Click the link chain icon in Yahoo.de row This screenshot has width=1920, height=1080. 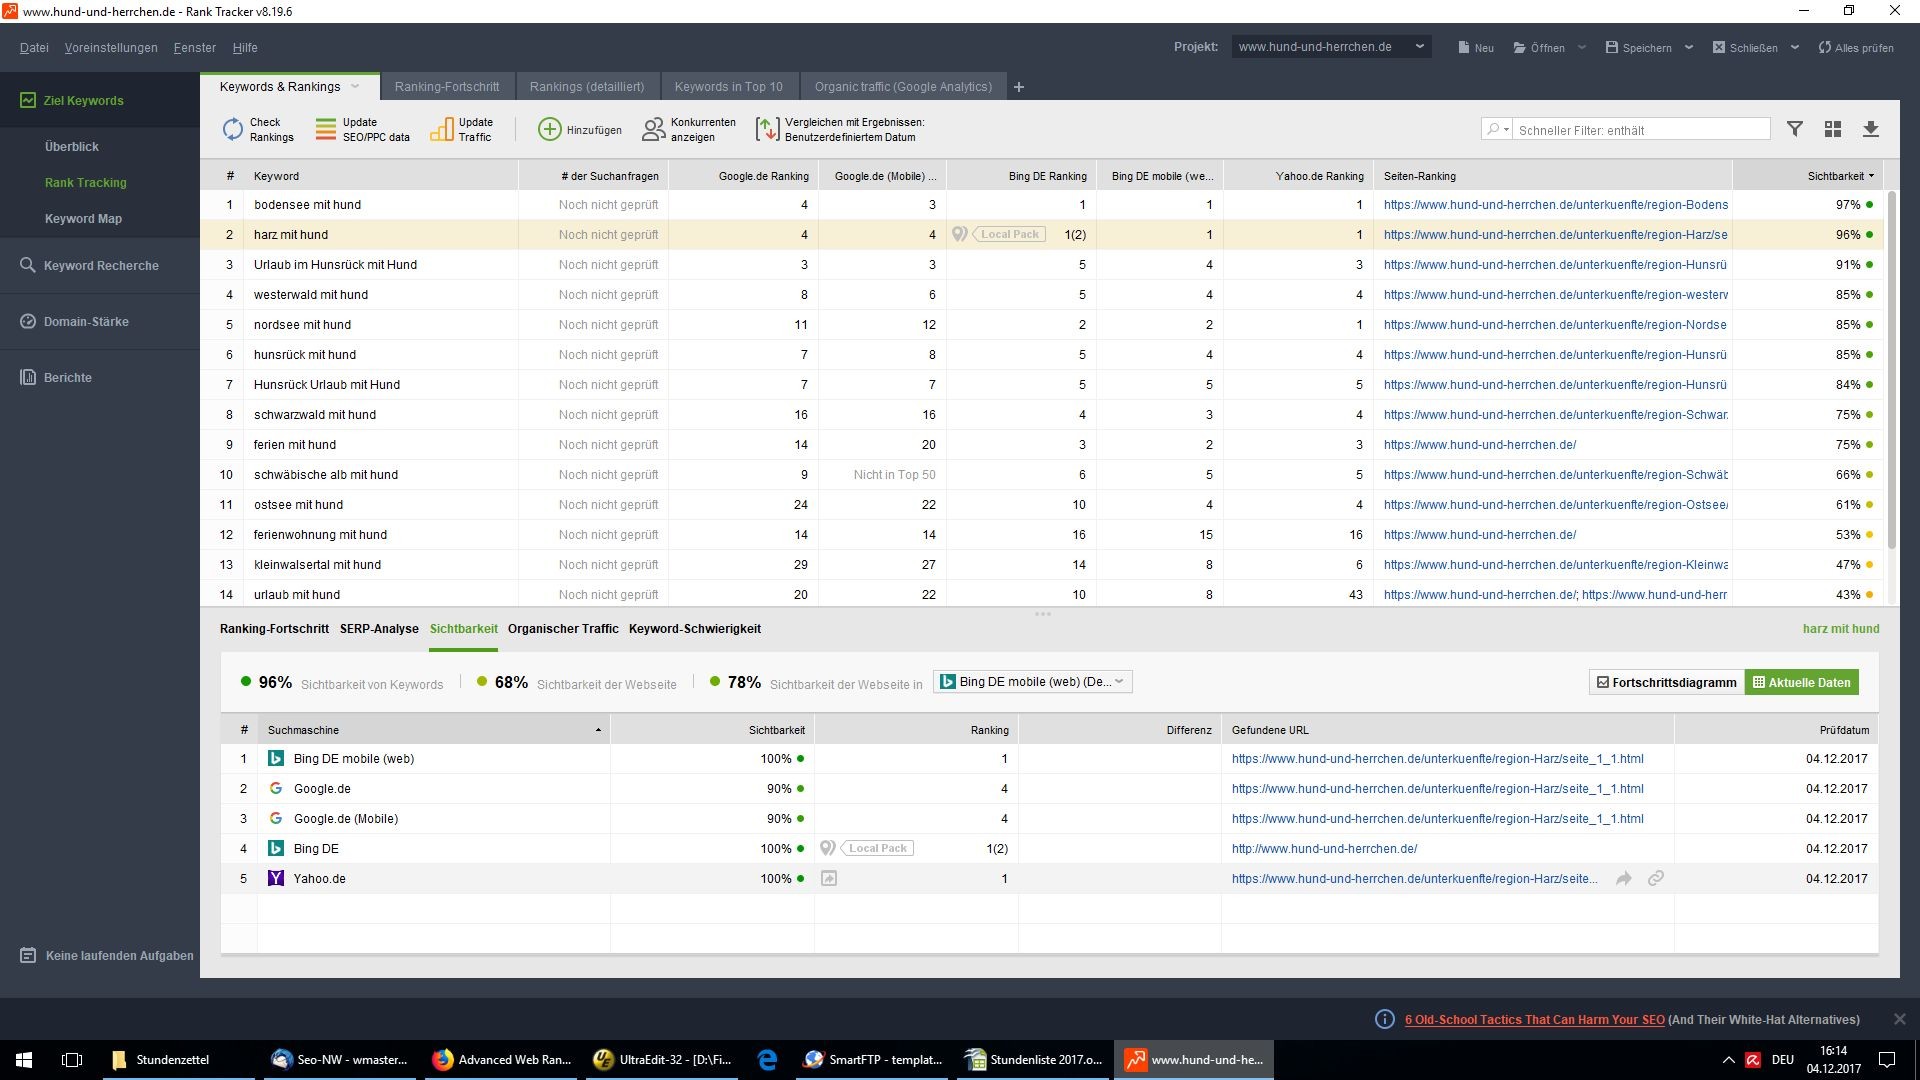click(1656, 878)
